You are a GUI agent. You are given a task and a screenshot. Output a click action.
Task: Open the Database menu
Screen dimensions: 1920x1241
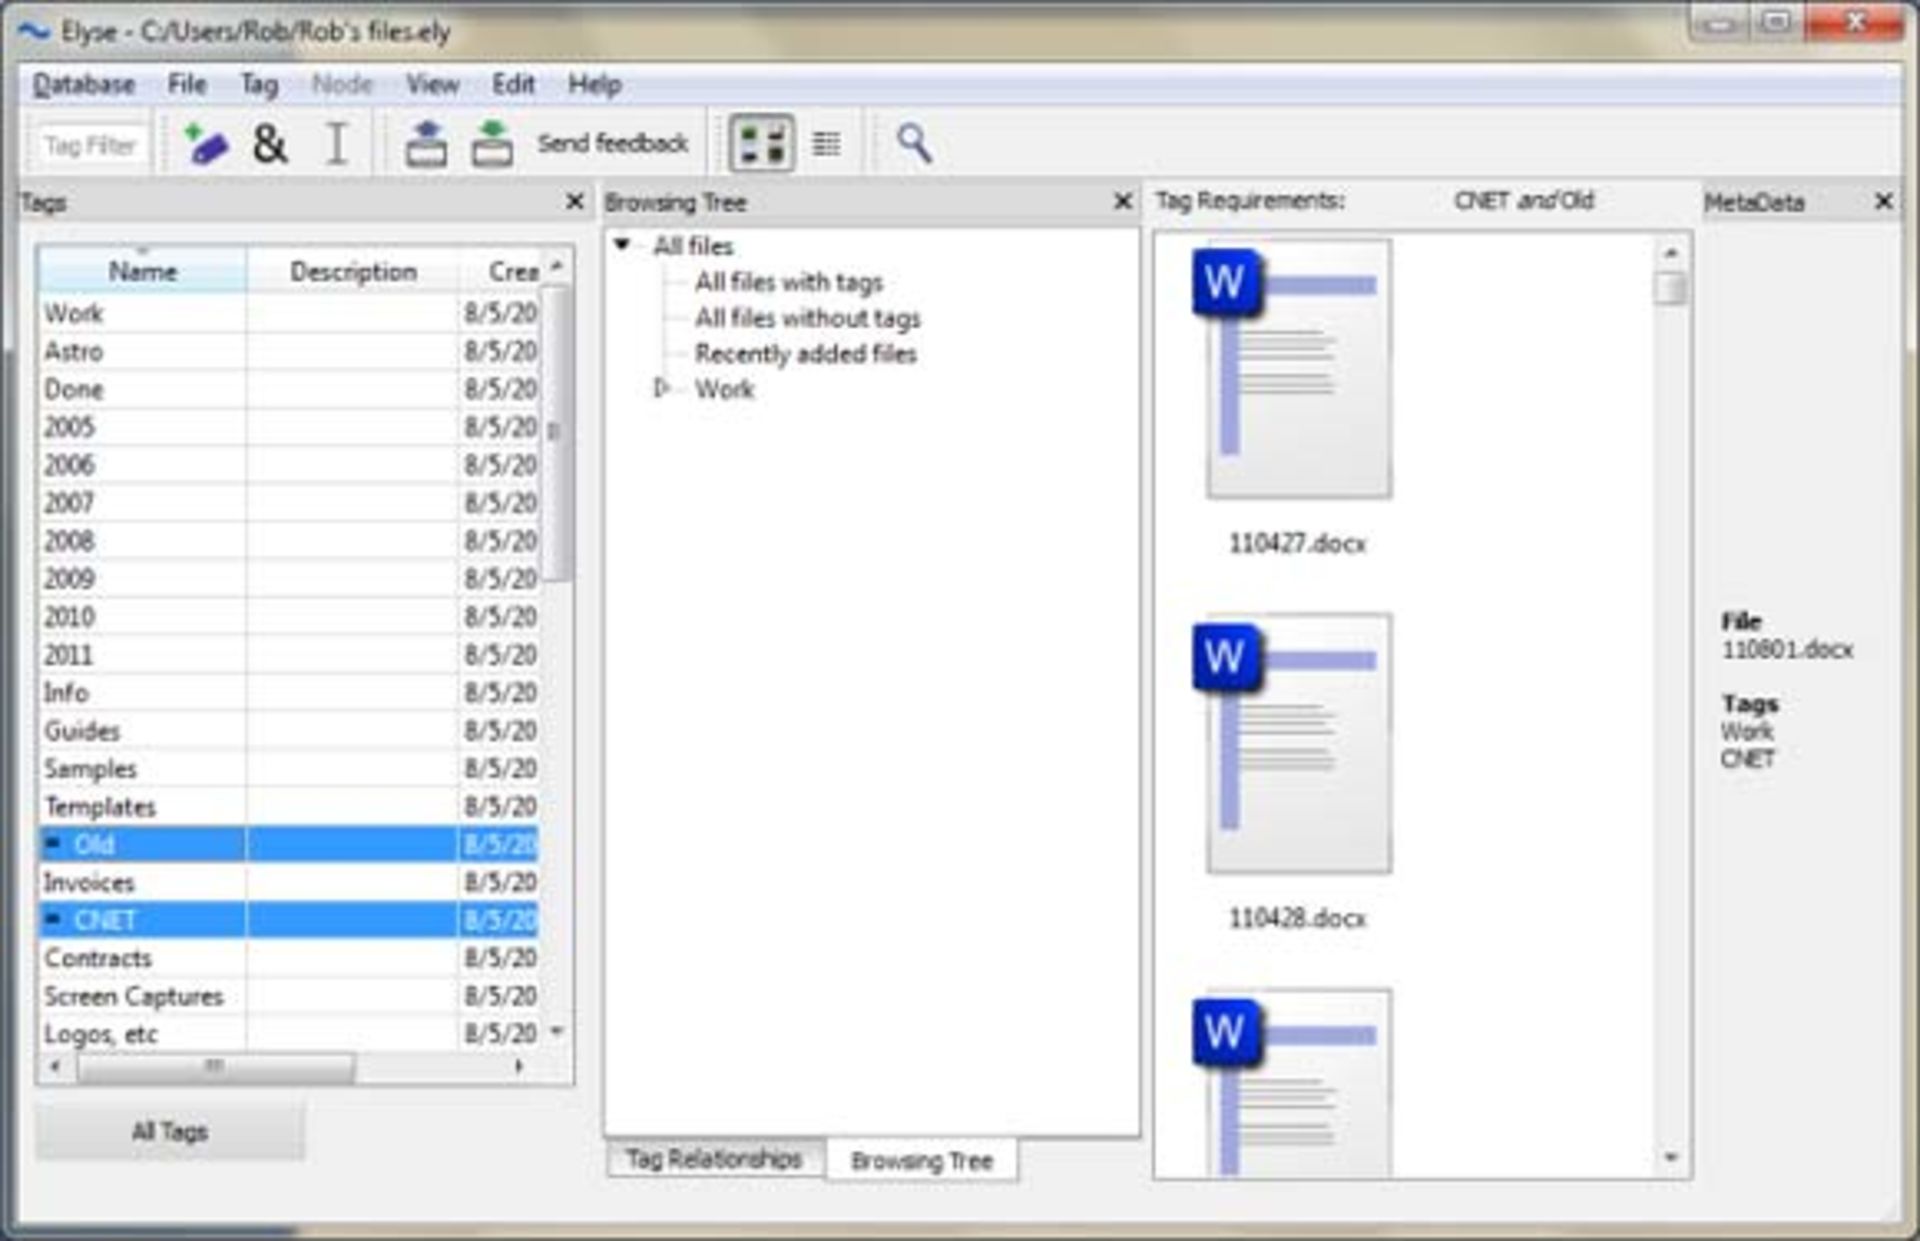point(84,85)
